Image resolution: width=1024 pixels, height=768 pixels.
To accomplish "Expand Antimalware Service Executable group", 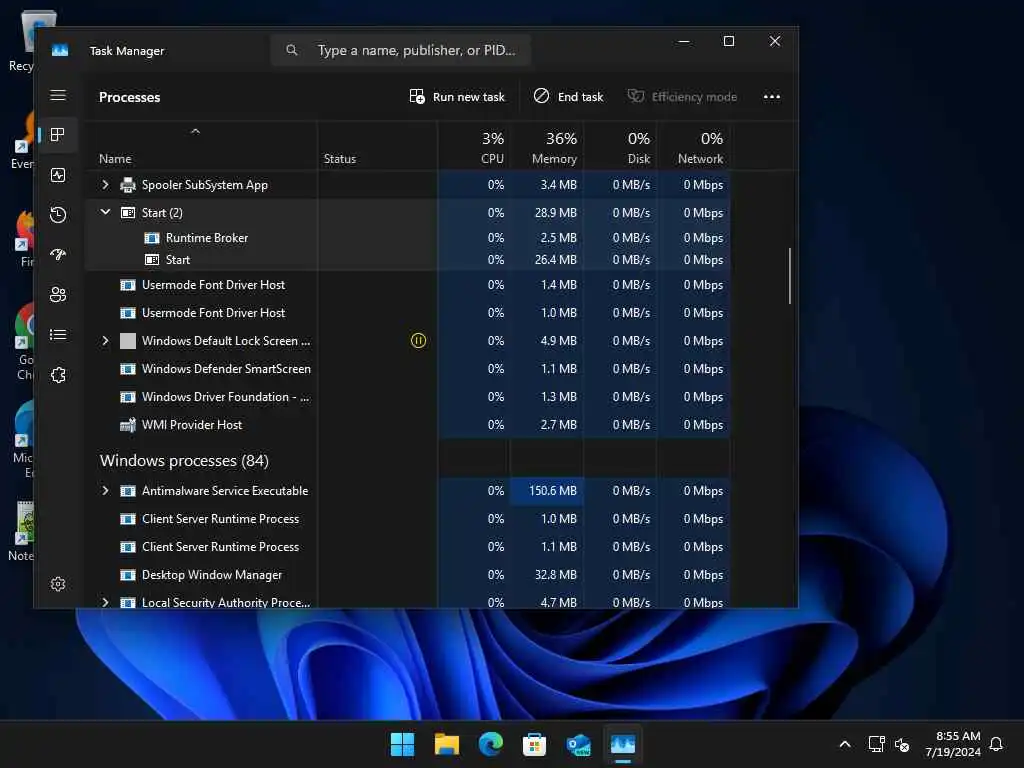I will click(x=105, y=490).
